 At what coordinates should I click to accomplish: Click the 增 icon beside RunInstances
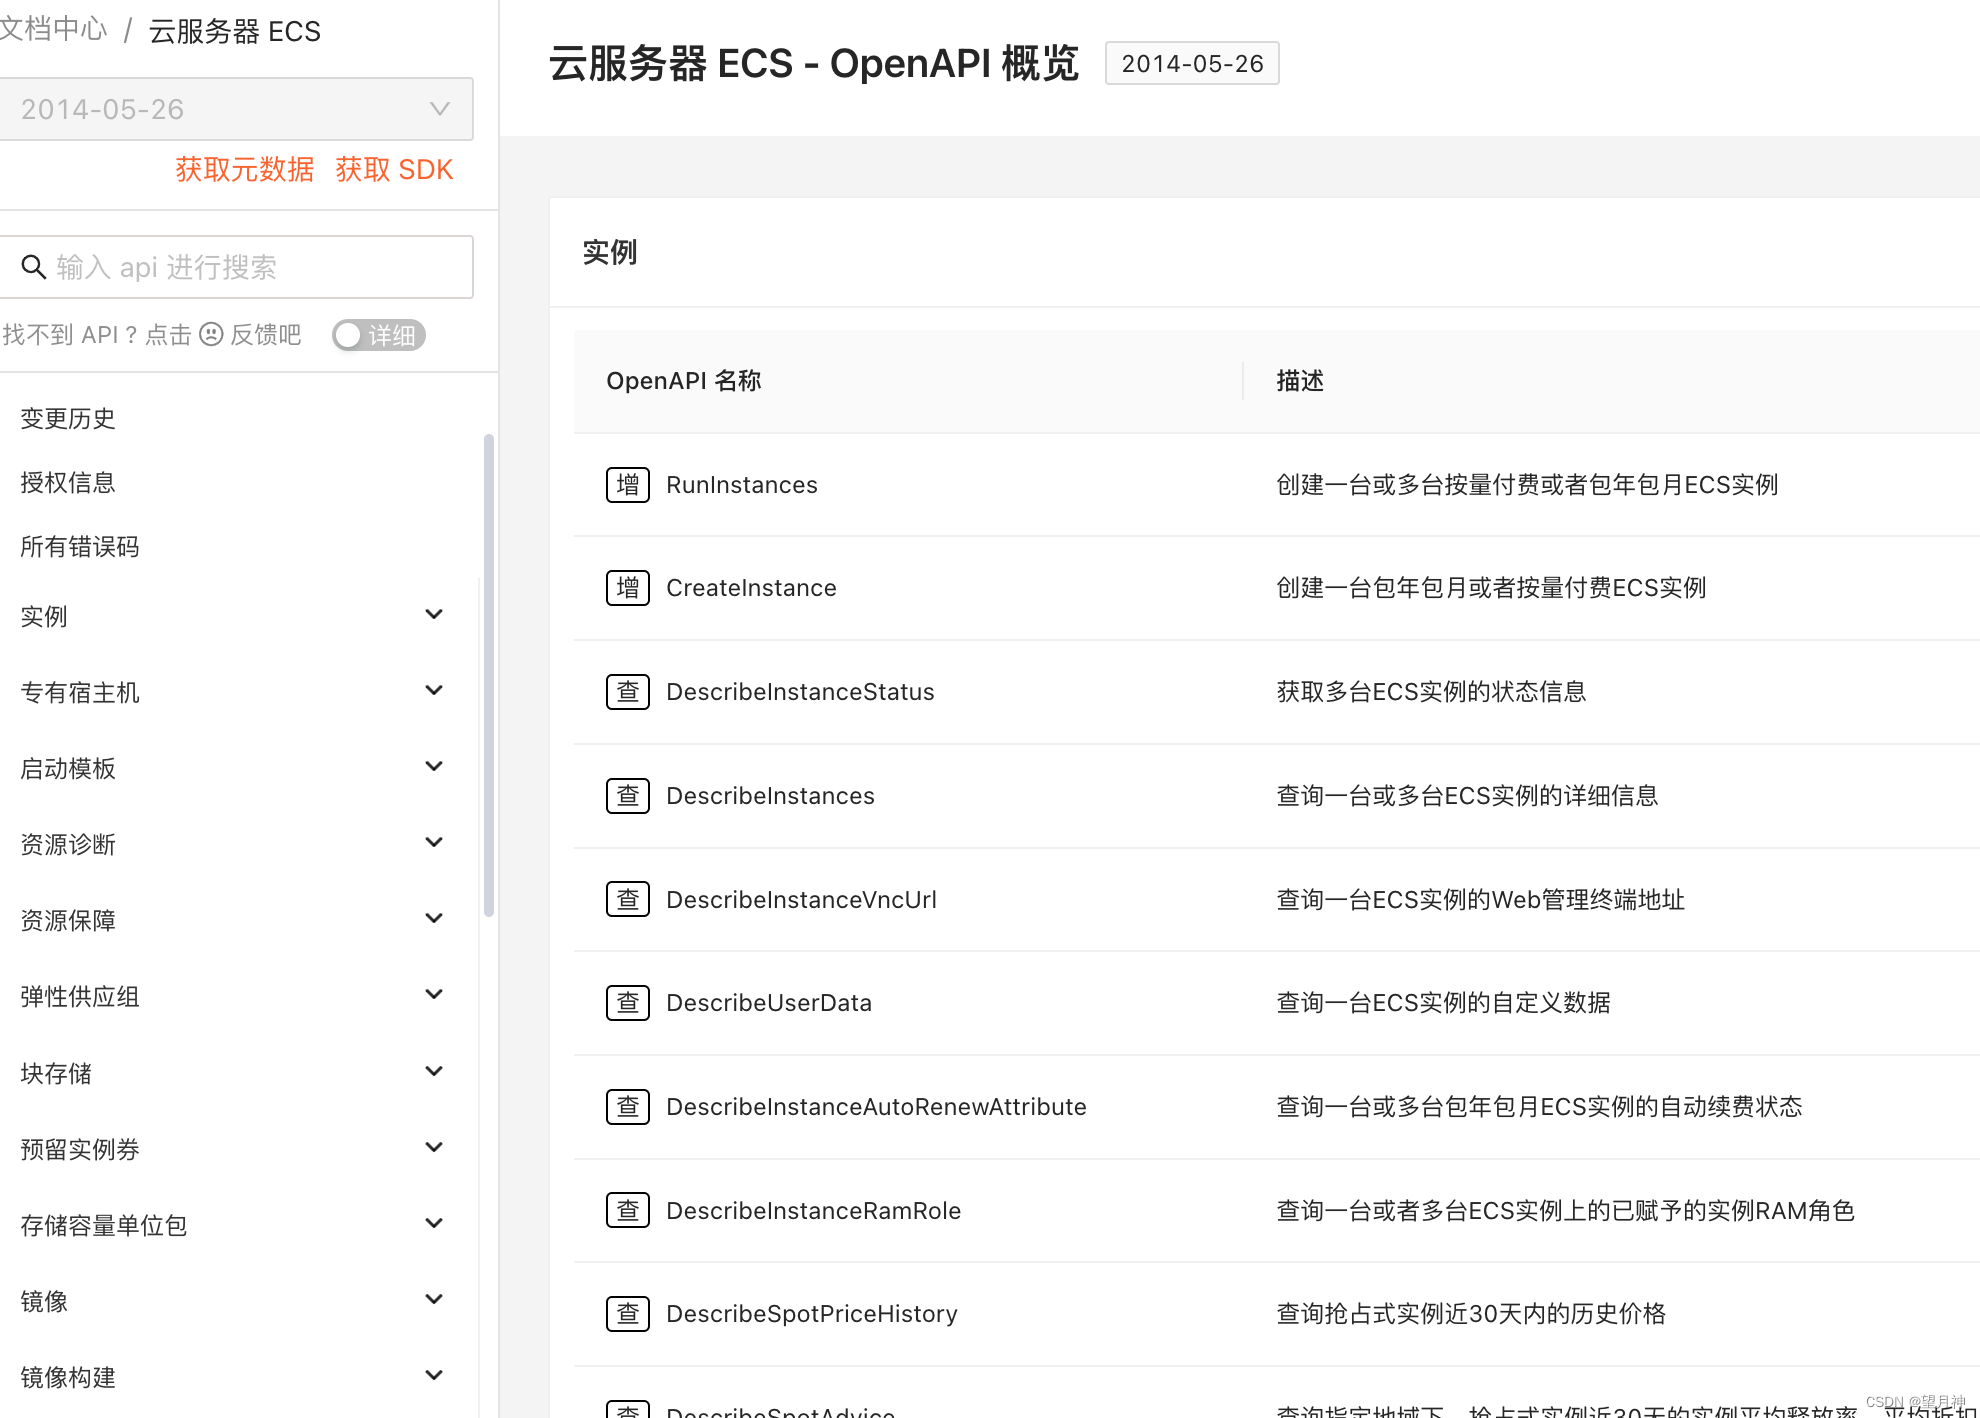(628, 485)
